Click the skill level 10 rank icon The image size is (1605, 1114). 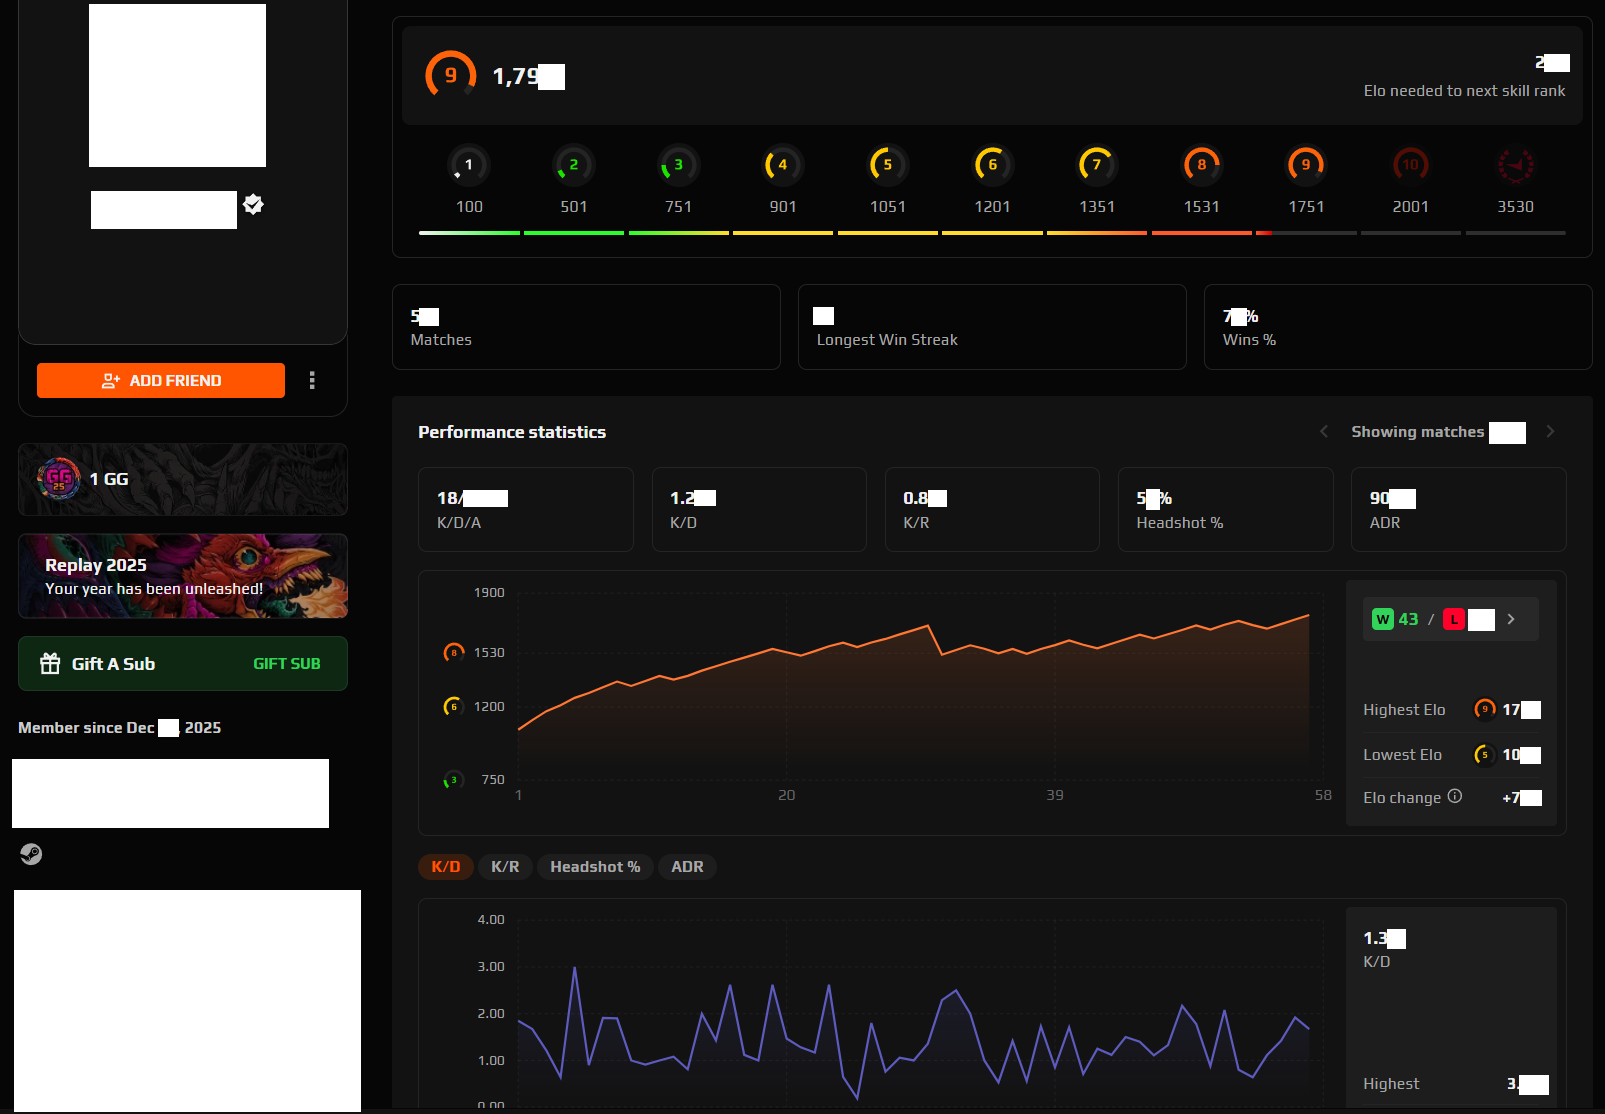1410,165
